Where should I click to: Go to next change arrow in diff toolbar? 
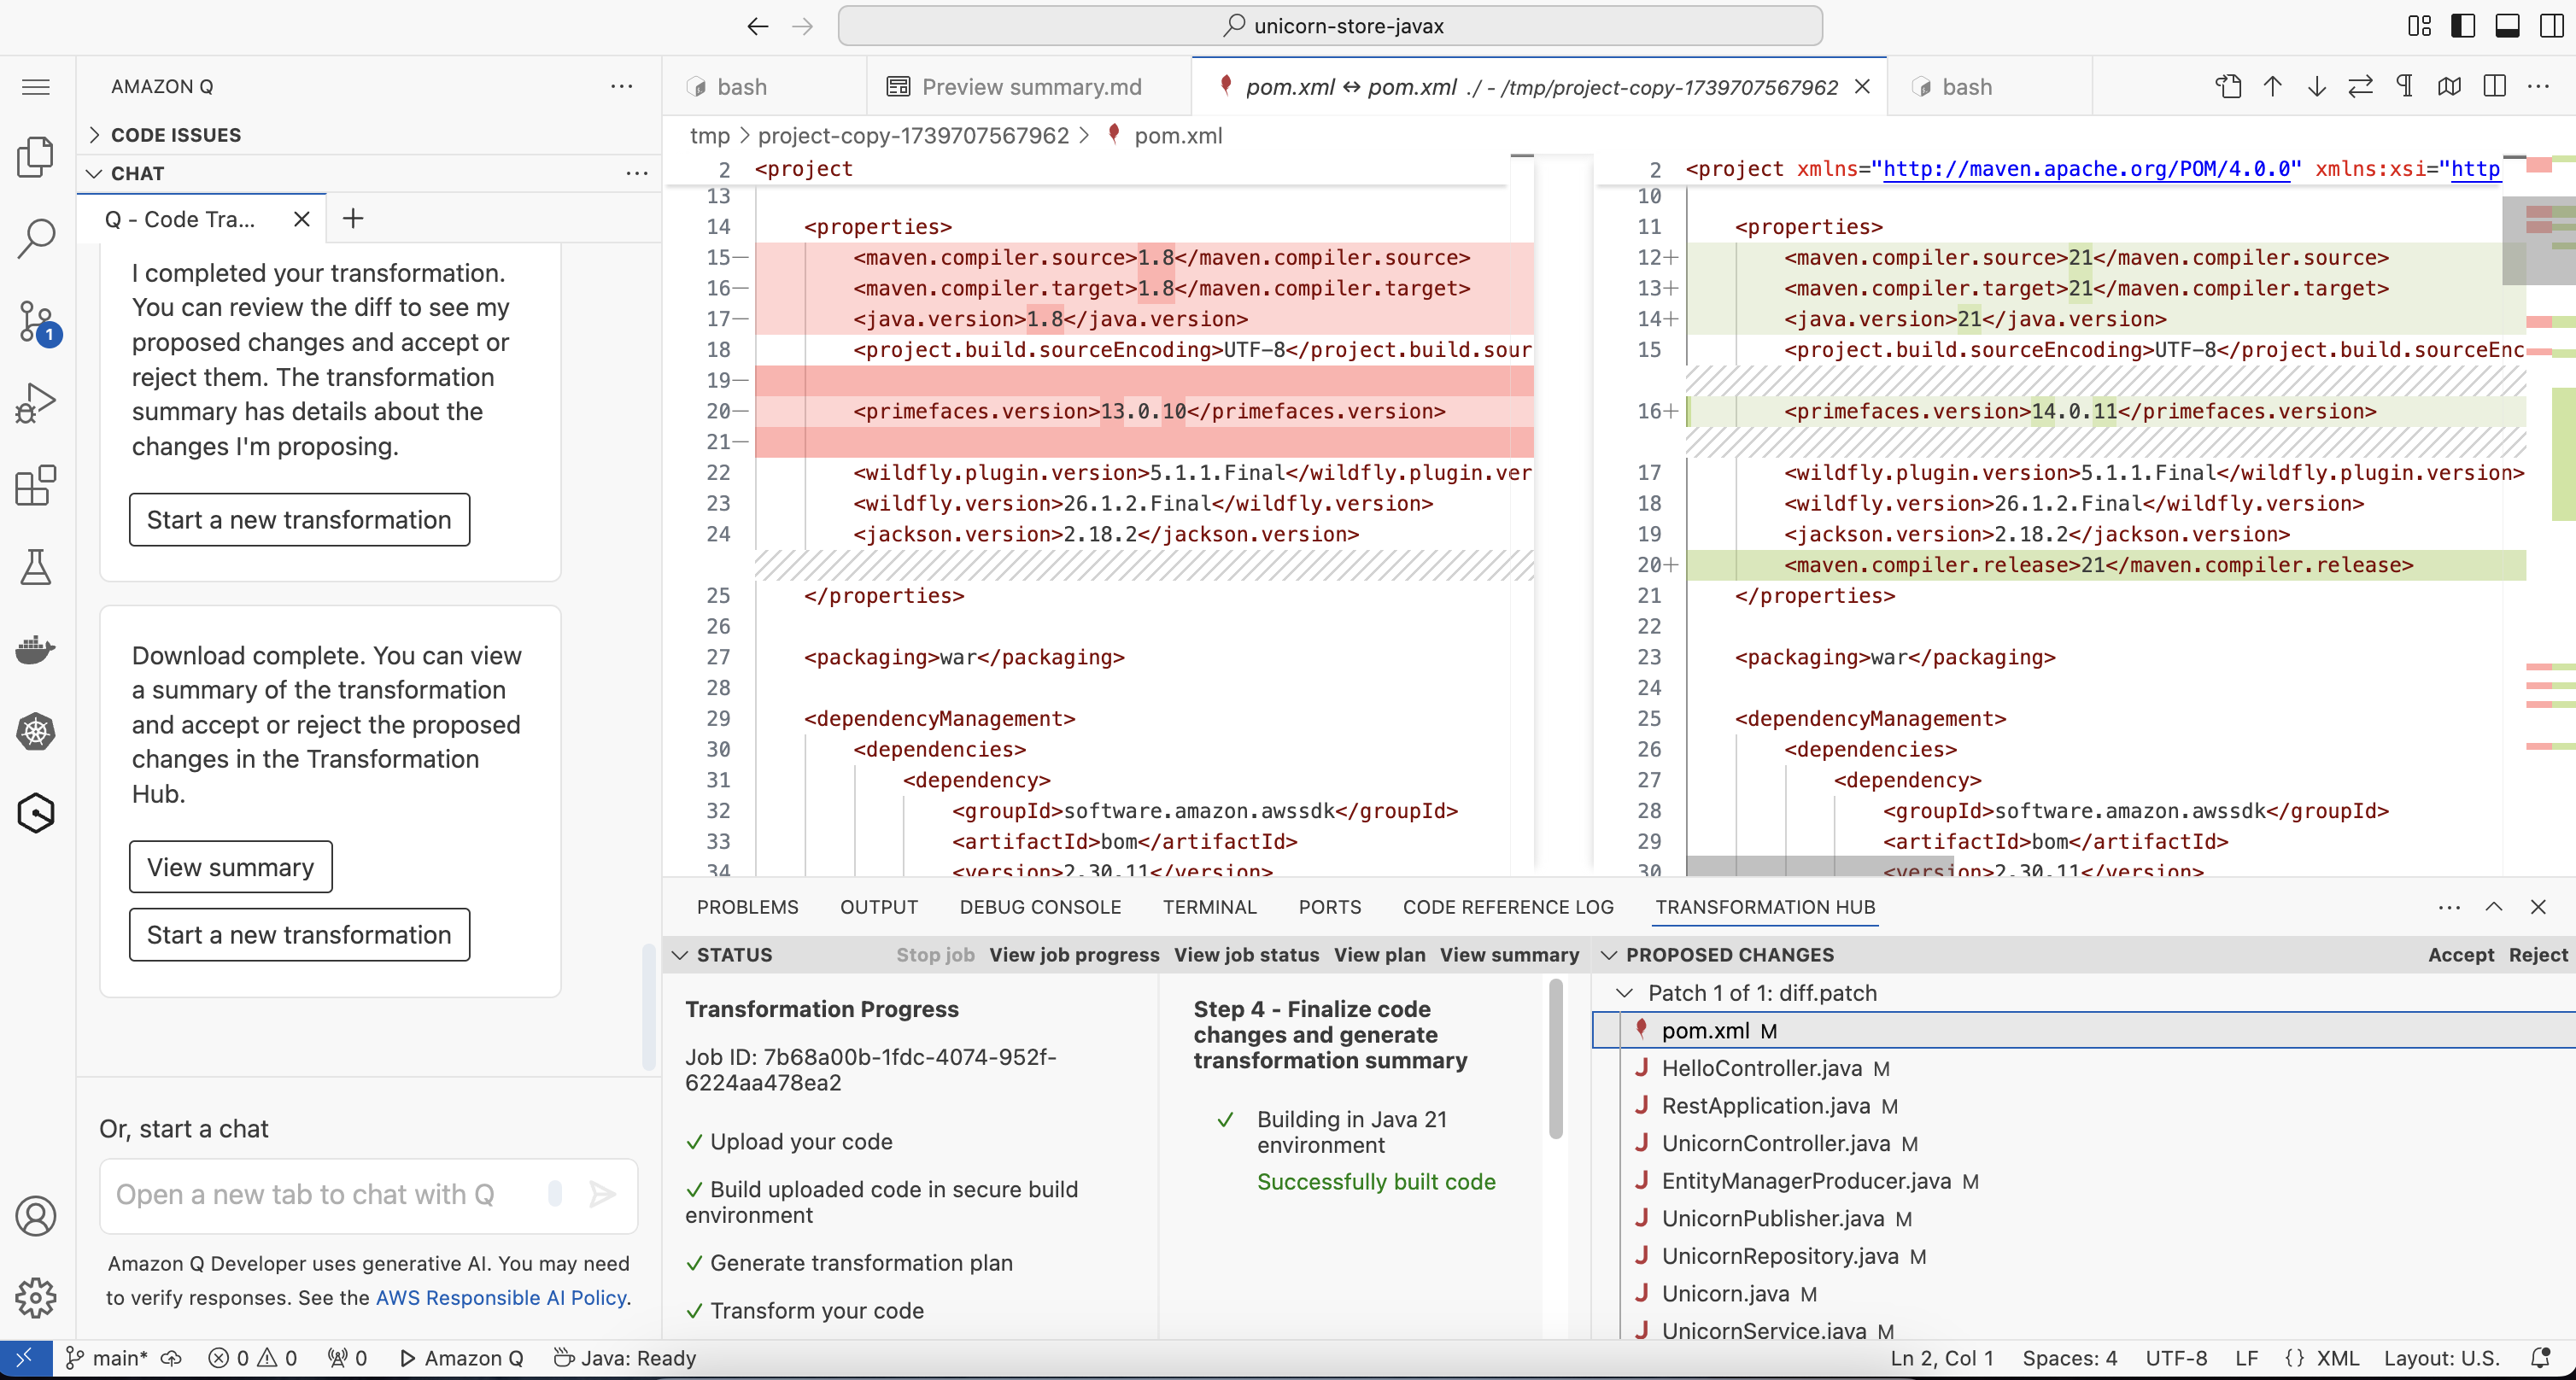pos(2316,87)
